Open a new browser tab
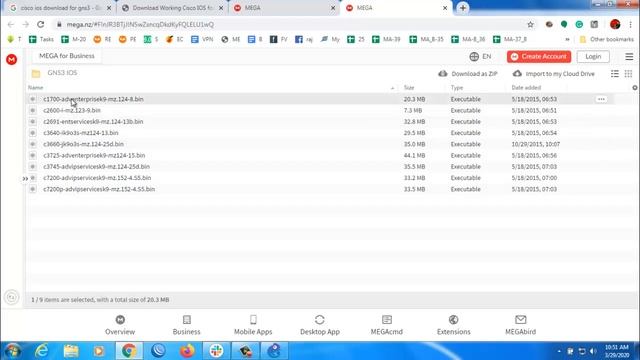640x360 pixels. pyautogui.click(x=462, y=8)
